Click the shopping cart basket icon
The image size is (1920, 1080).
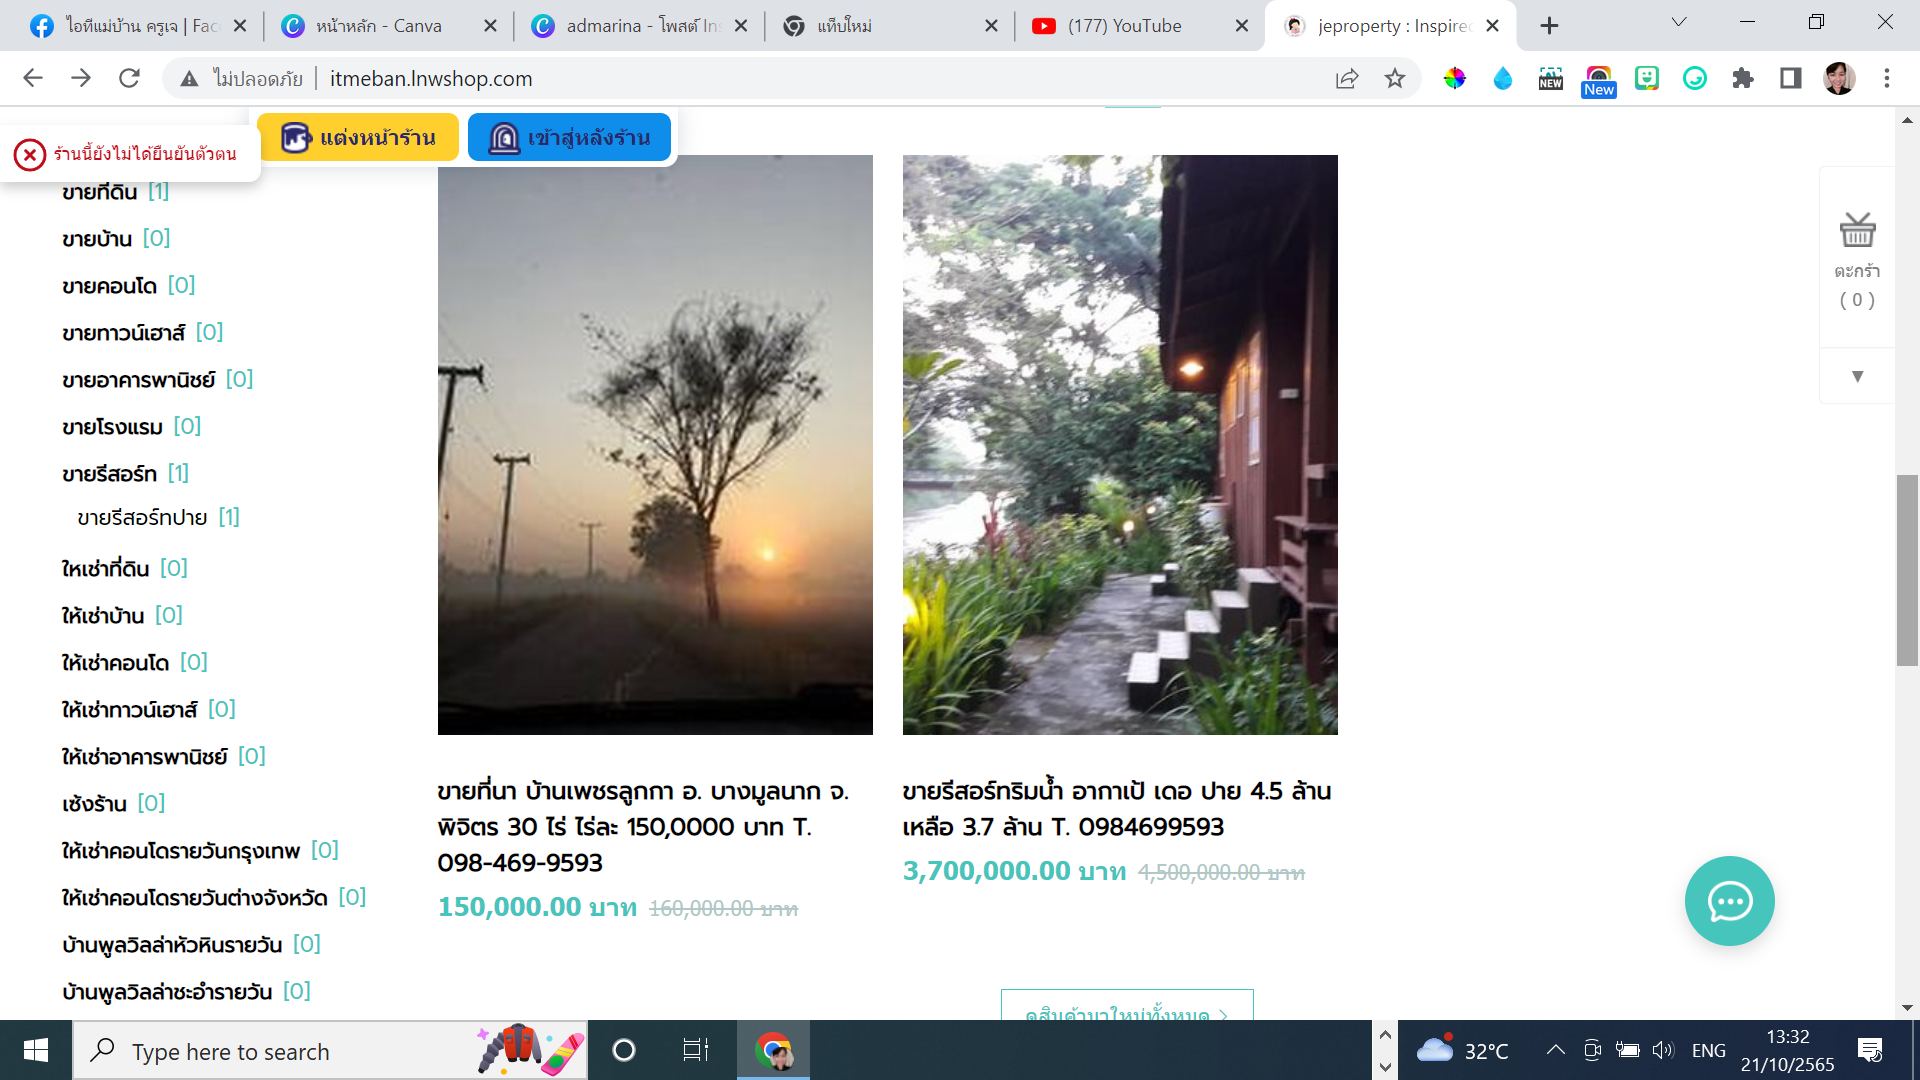click(x=1857, y=231)
